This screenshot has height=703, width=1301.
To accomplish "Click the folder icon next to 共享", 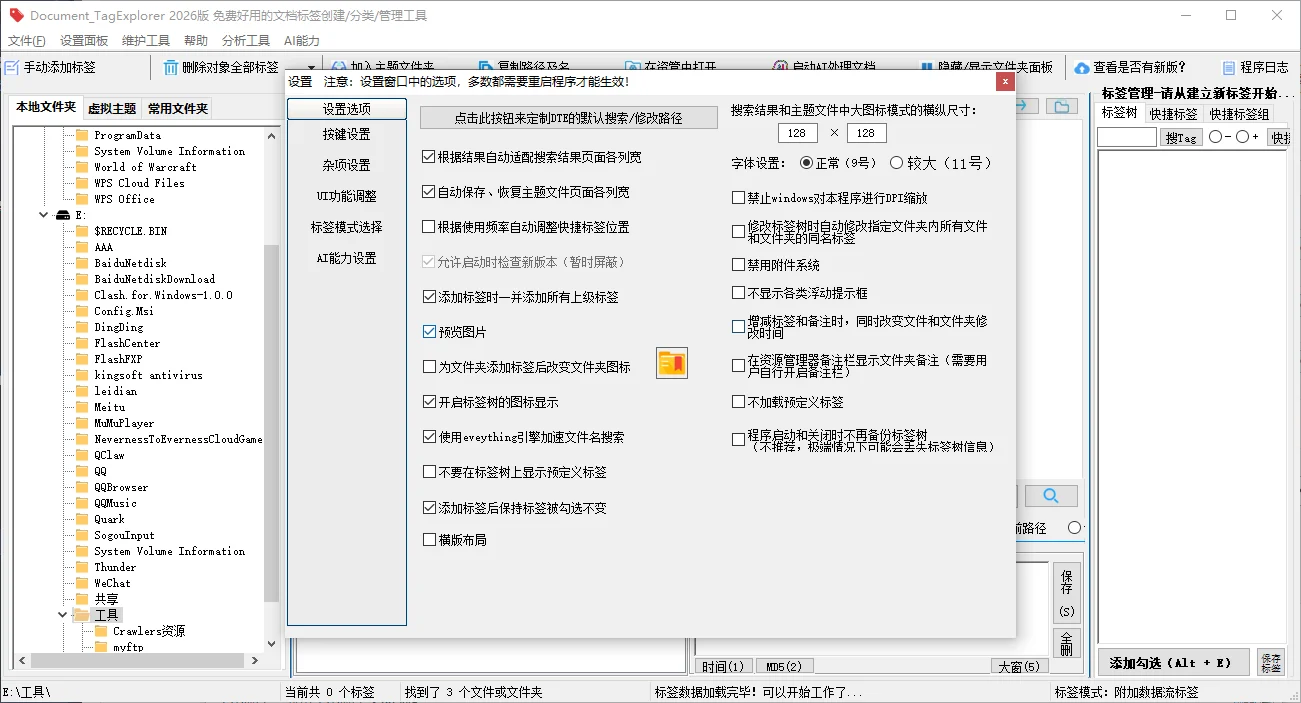I will click(x=83, y=599).
